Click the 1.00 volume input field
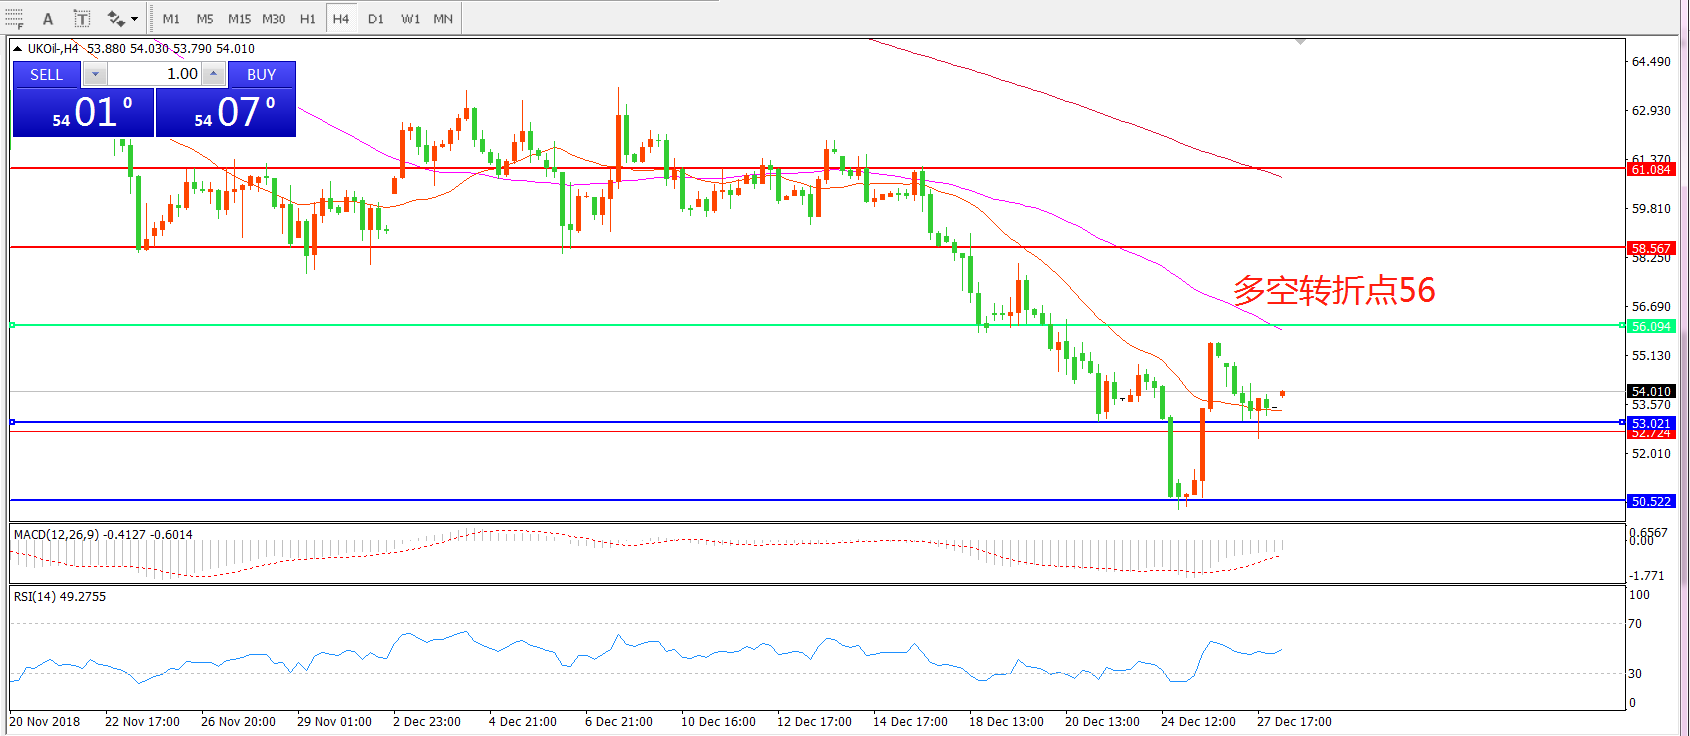 click(x=155, y=74)
